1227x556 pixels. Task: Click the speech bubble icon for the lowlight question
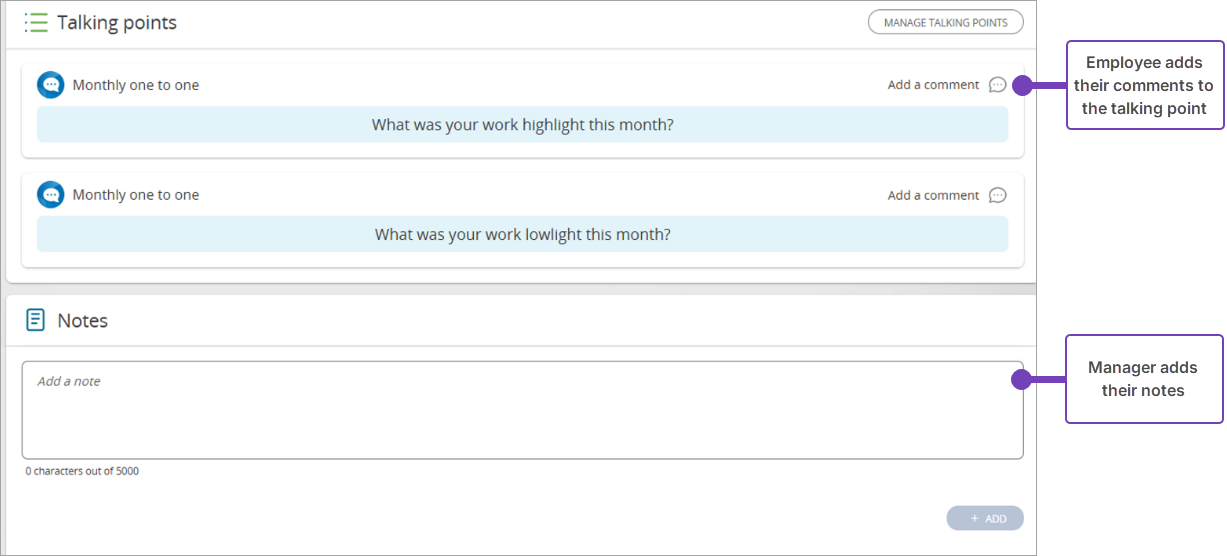997,195
